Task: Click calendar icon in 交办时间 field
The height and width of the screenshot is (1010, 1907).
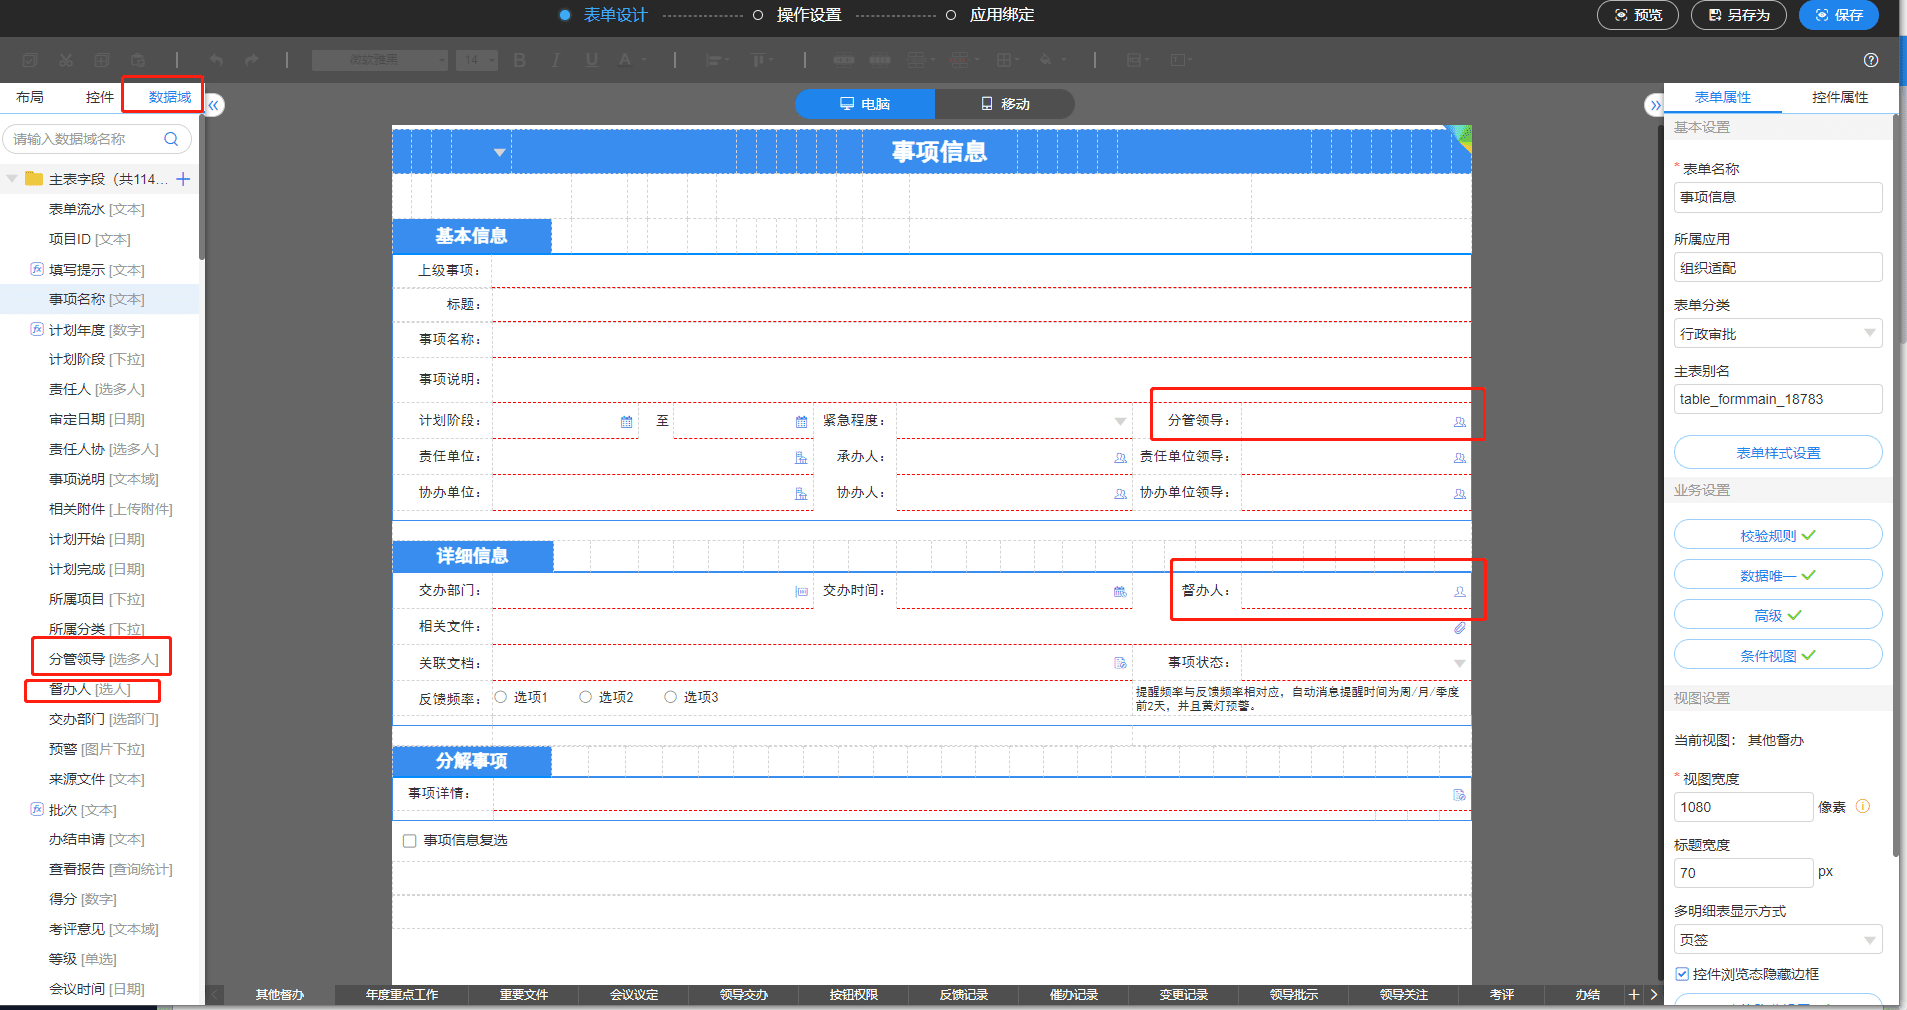Action: (1120, 592)
